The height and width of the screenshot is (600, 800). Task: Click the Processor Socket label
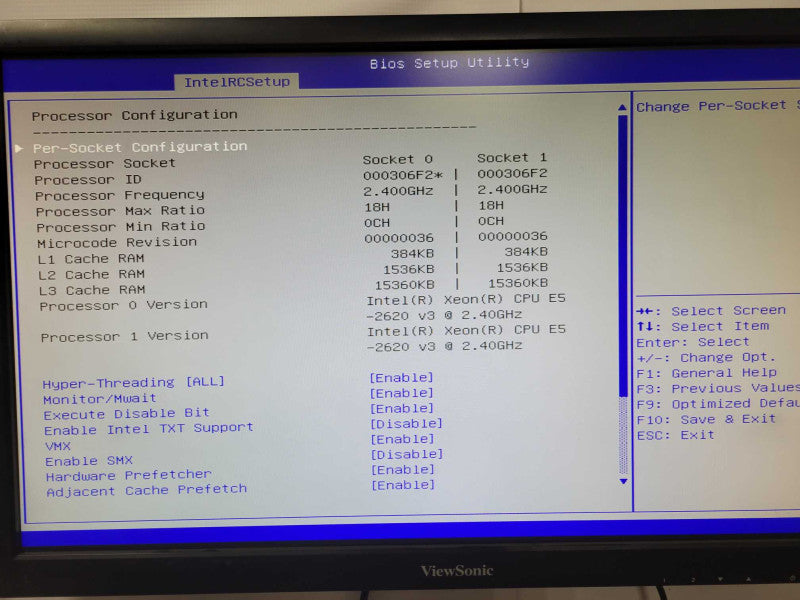(x=105, y=164)
